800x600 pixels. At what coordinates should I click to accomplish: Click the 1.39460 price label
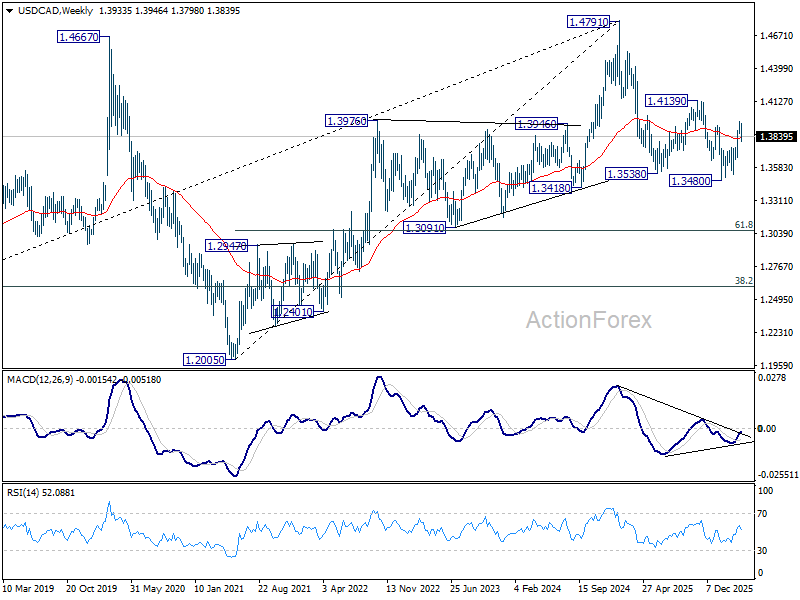click(536, 123)
